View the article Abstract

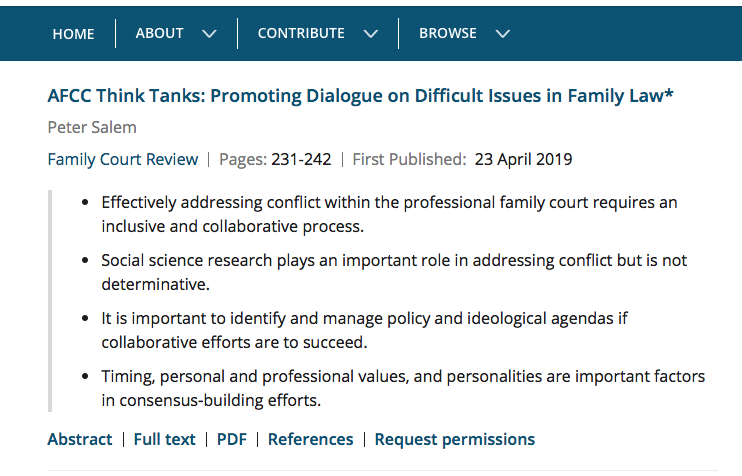(80, 439)
